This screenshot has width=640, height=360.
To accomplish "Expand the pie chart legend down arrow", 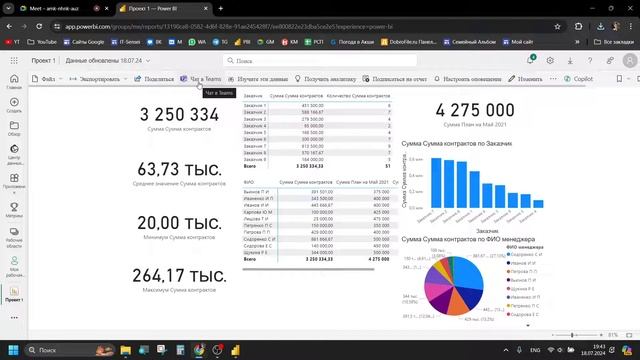I will [x=528, y=325].
